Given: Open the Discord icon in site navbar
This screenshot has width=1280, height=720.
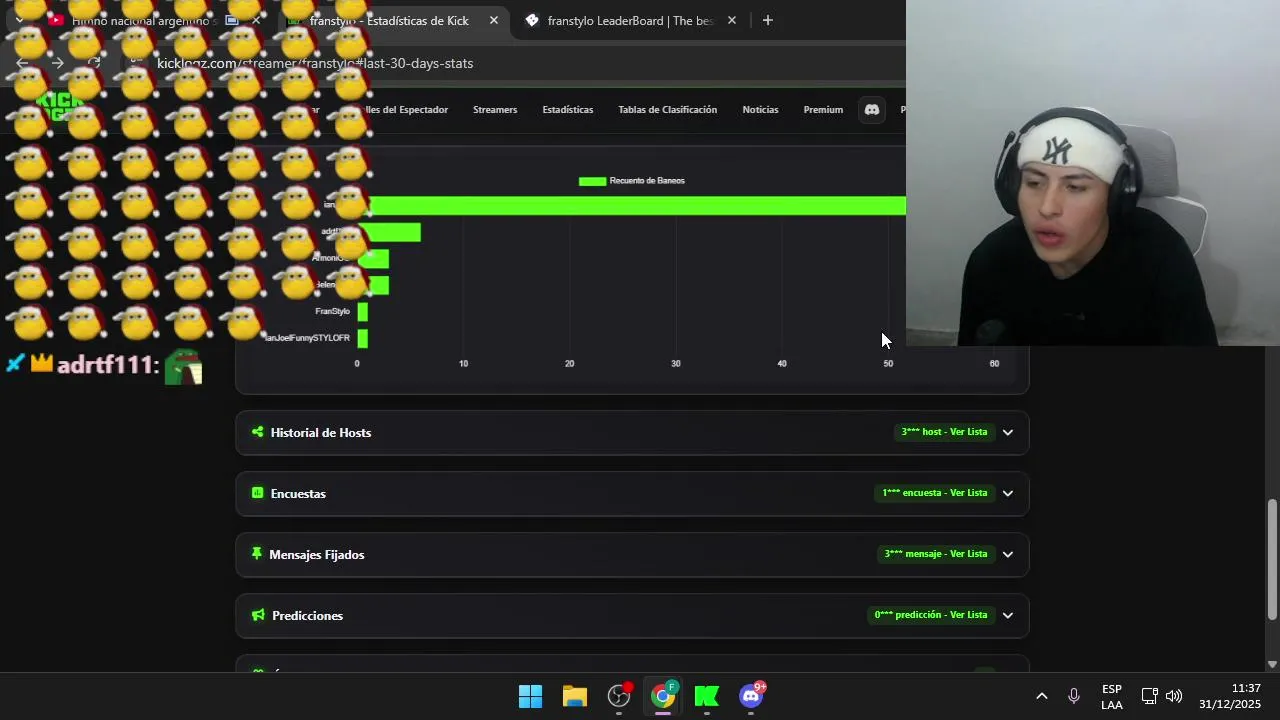Looking at the screenshot, I should [872, 110].
